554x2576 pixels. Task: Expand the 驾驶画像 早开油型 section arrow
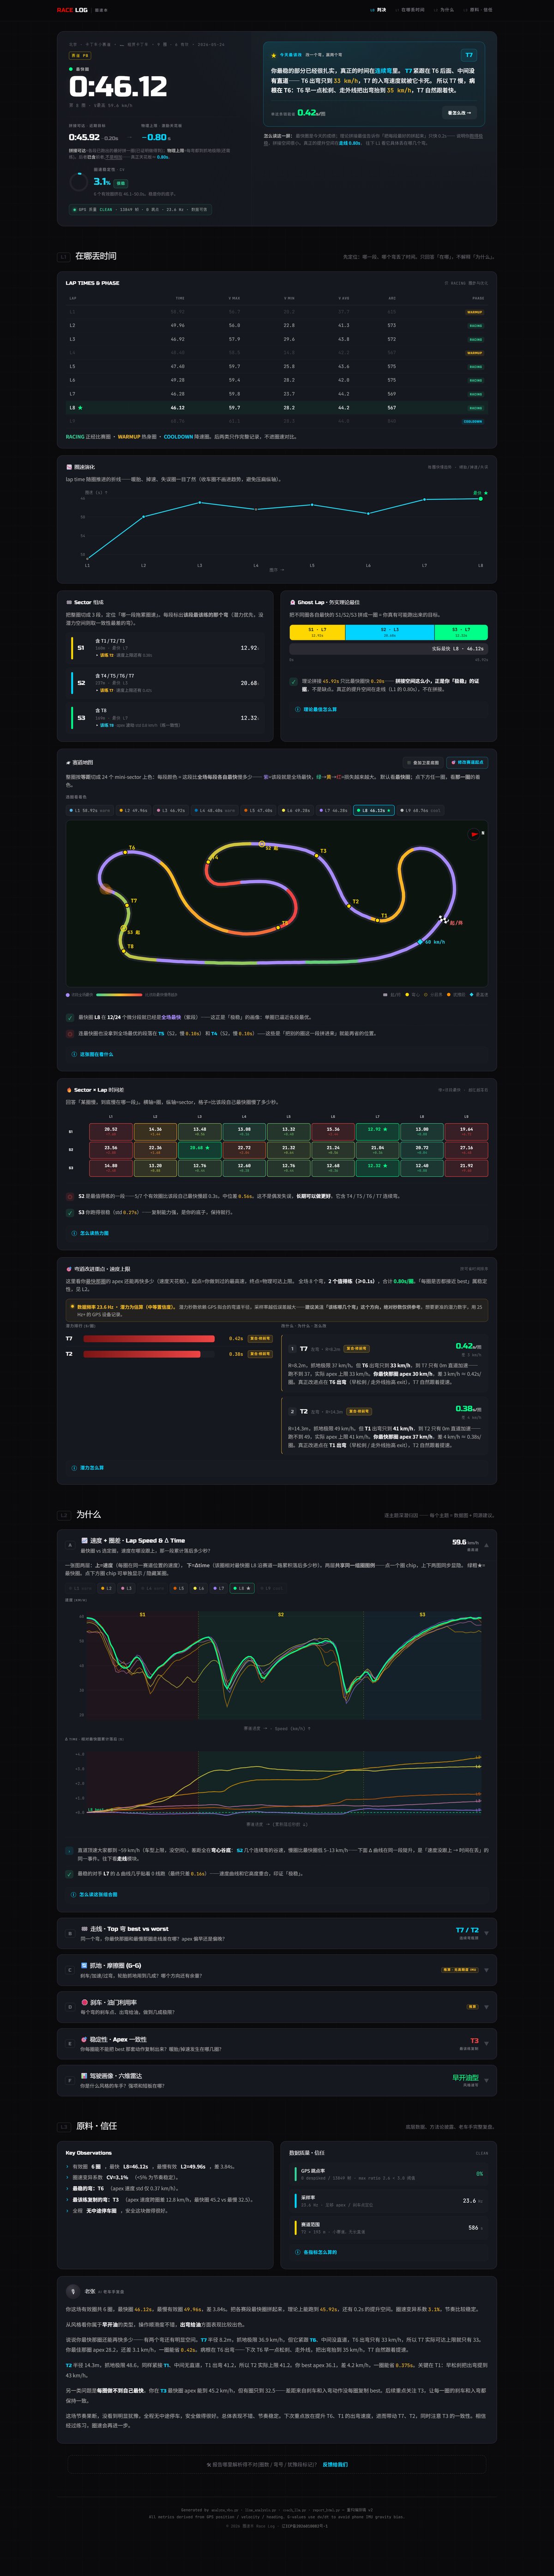click(486, 2080)
